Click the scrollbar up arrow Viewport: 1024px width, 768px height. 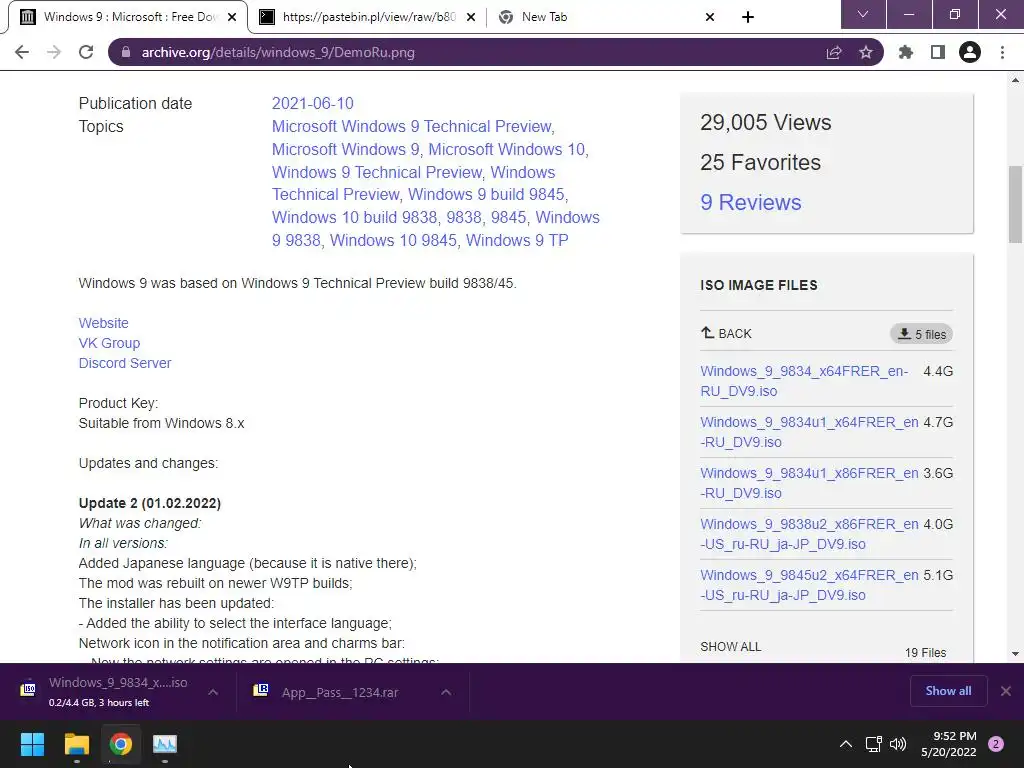[1015, 80]
